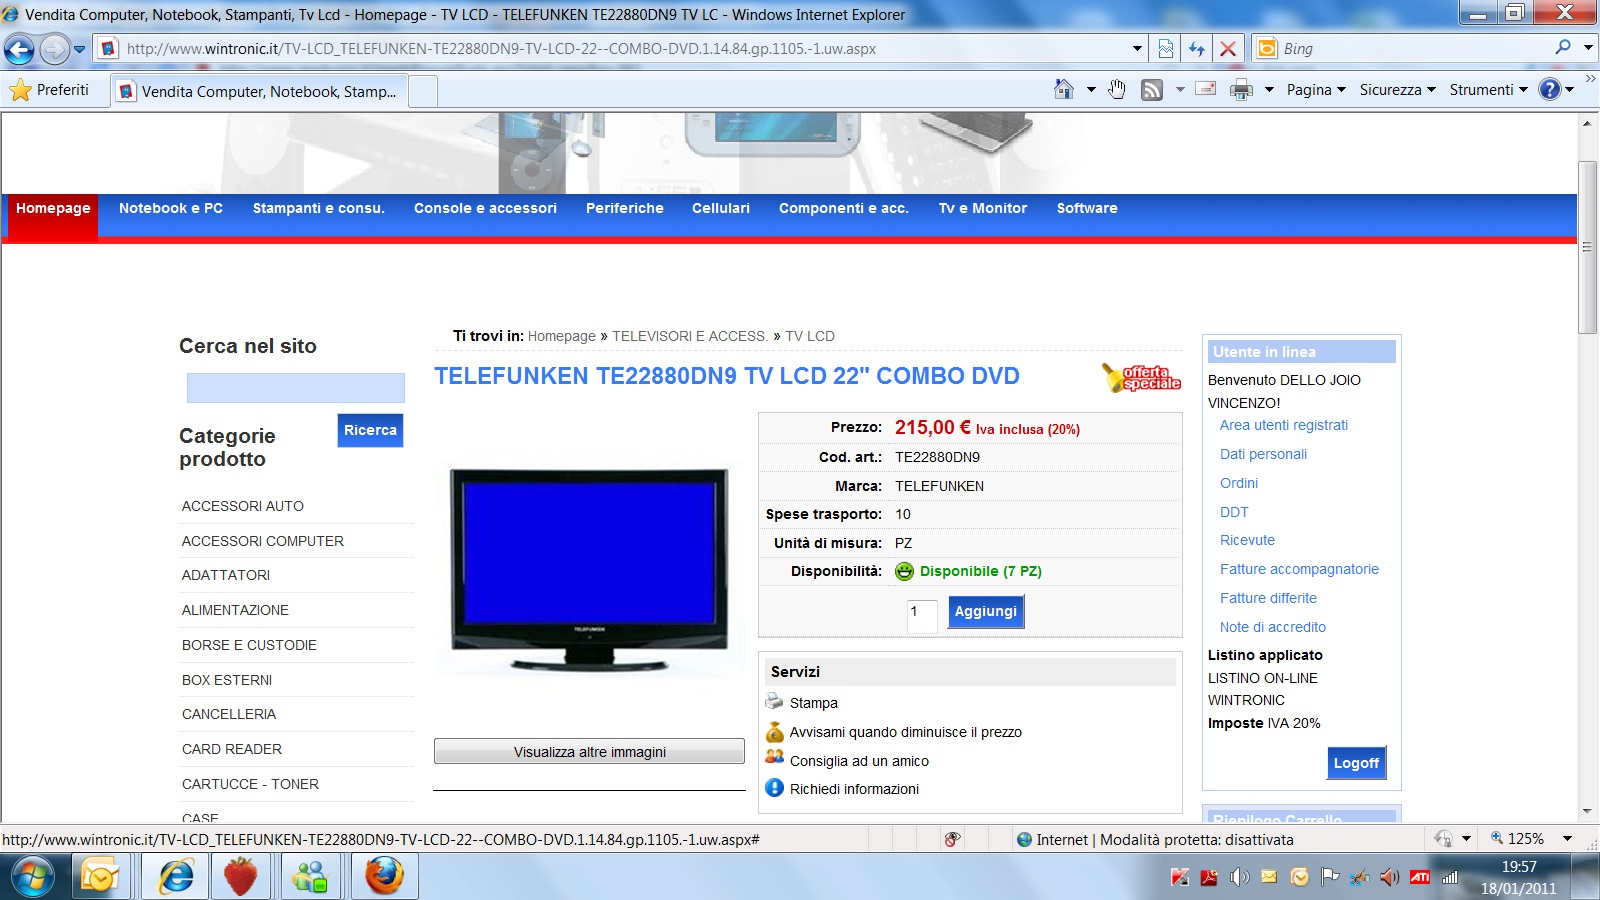Screen dimensions: 1600x900
Task: Open the Cellulari navigation tab
Action: pos(721,208)
